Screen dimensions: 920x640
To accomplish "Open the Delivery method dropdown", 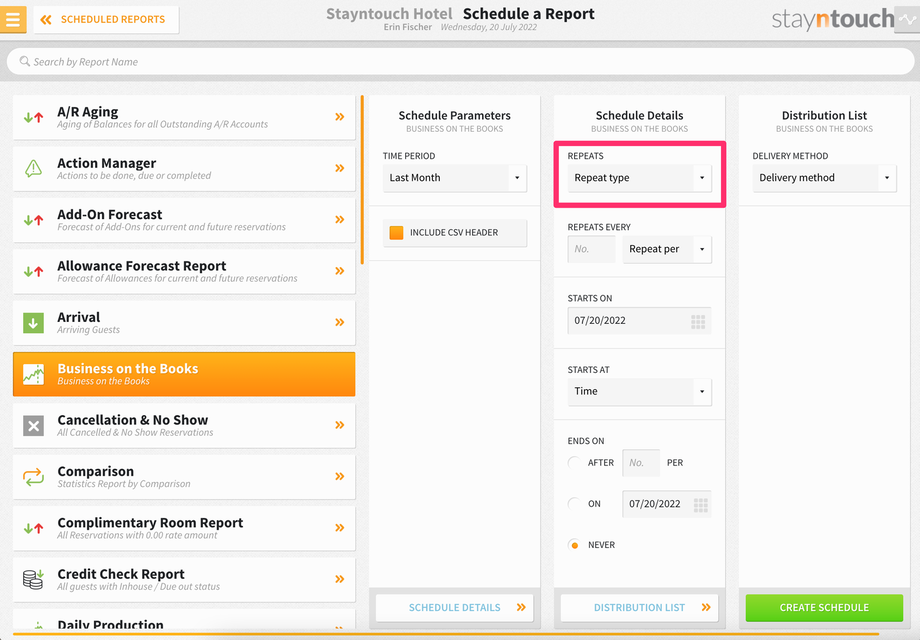I will click(824, 178).
